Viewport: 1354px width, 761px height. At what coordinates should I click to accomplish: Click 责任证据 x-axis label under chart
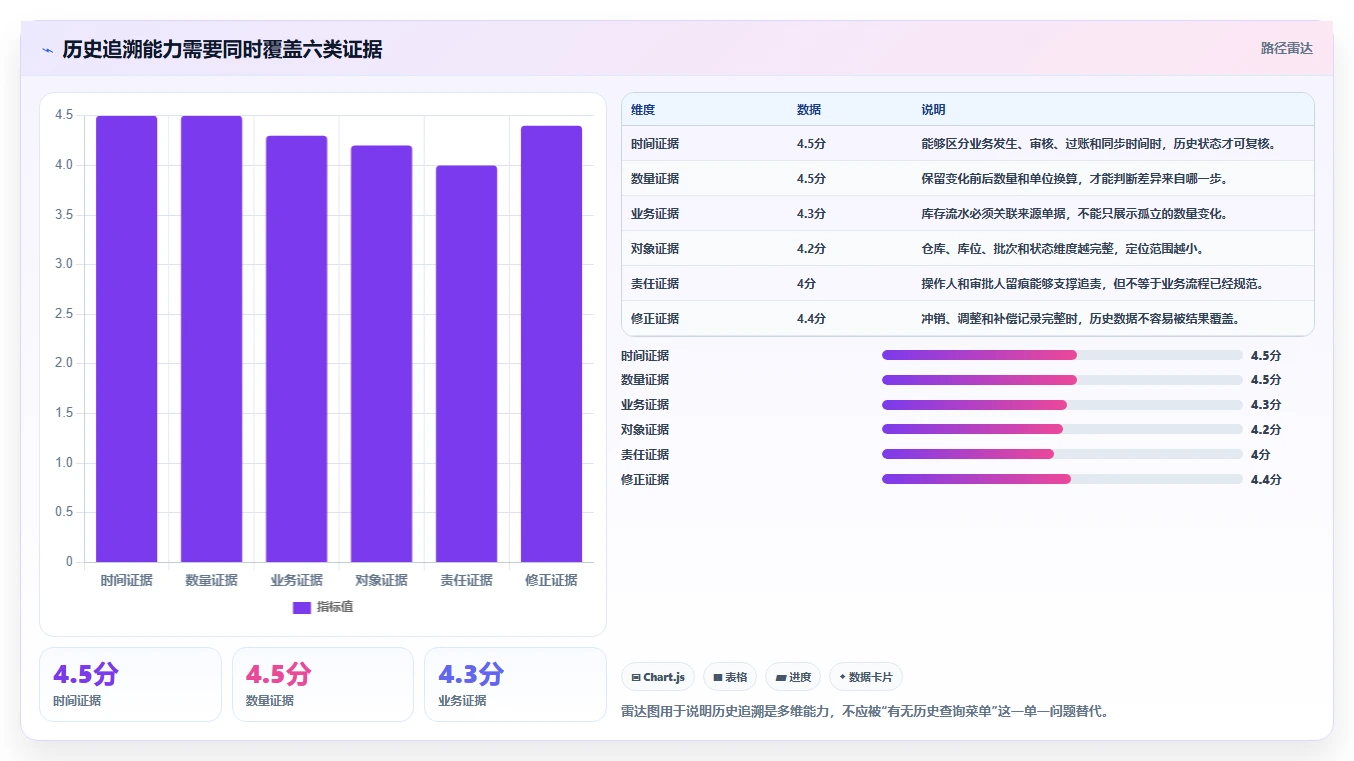[x=466, y=580]
